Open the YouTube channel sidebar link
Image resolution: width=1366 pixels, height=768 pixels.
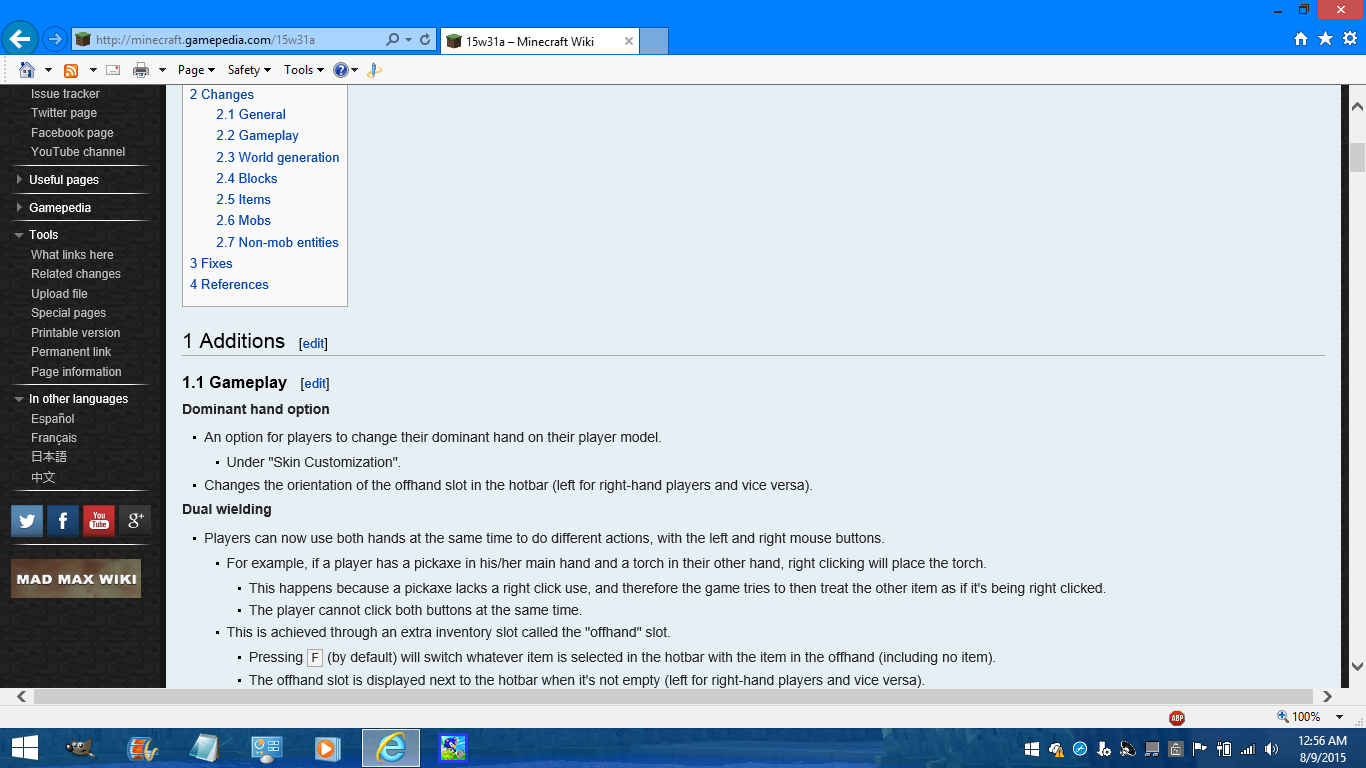[x=78, y=152]
